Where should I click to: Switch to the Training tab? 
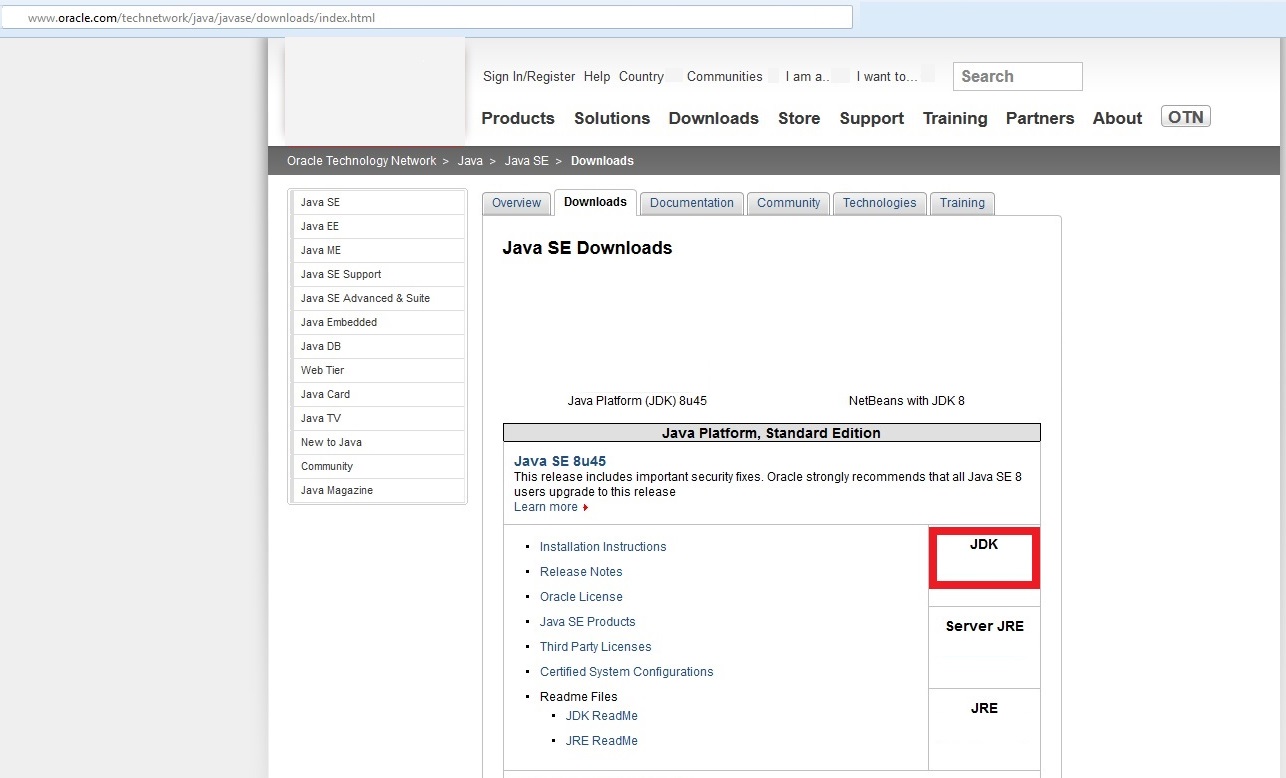(962, 203)
